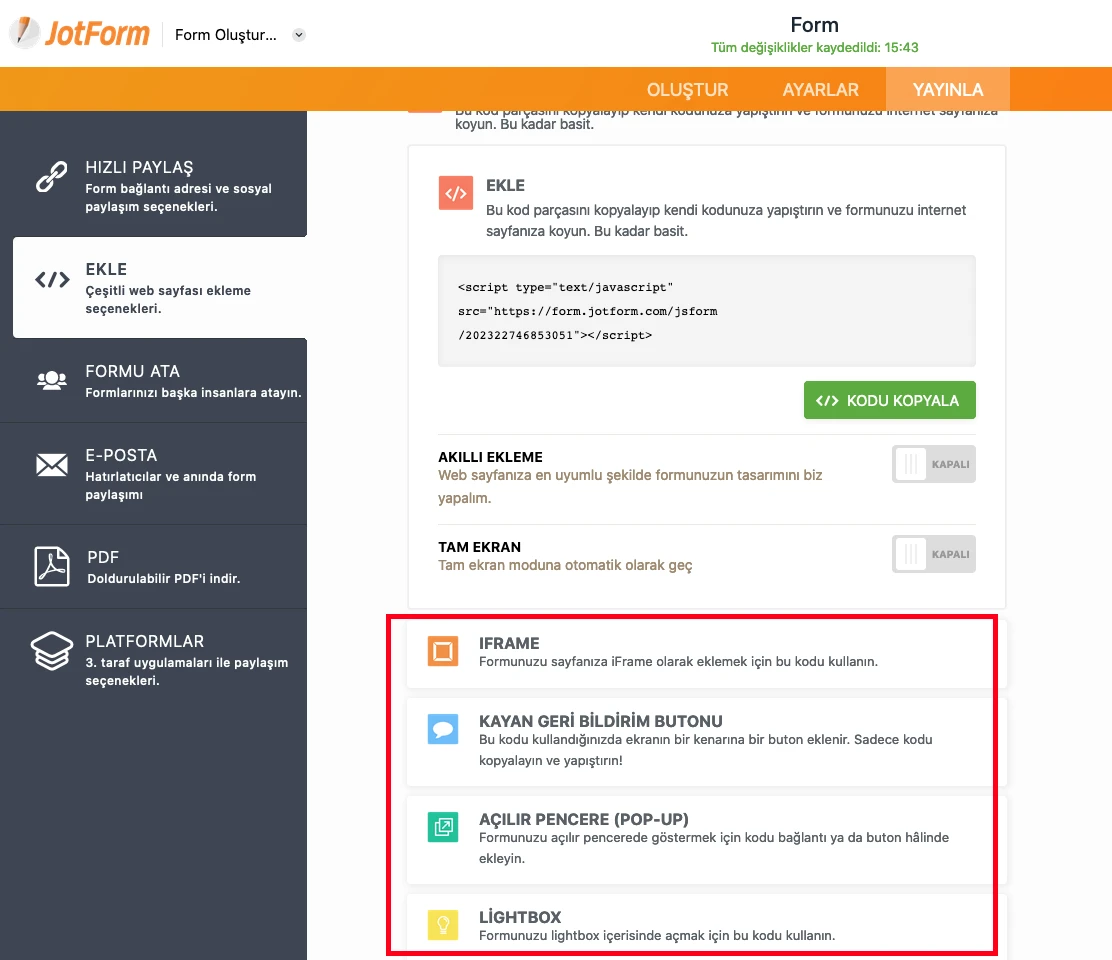The height and width of the screenshot is (960, 1112).
Task: Click the E-Posta envelope icon
Action: [52, 465]
